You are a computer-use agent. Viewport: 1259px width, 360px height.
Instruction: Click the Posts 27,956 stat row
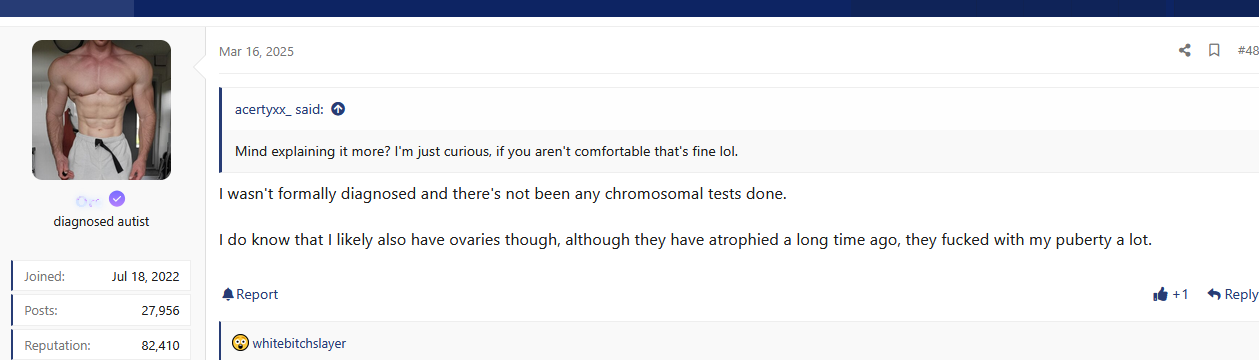(x=101, y=310)
